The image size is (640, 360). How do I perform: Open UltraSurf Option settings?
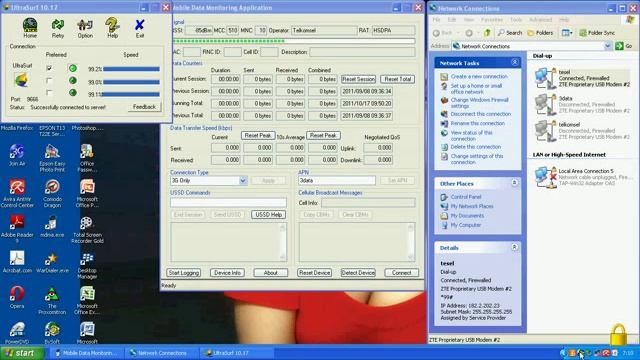[x=85, y=28]
